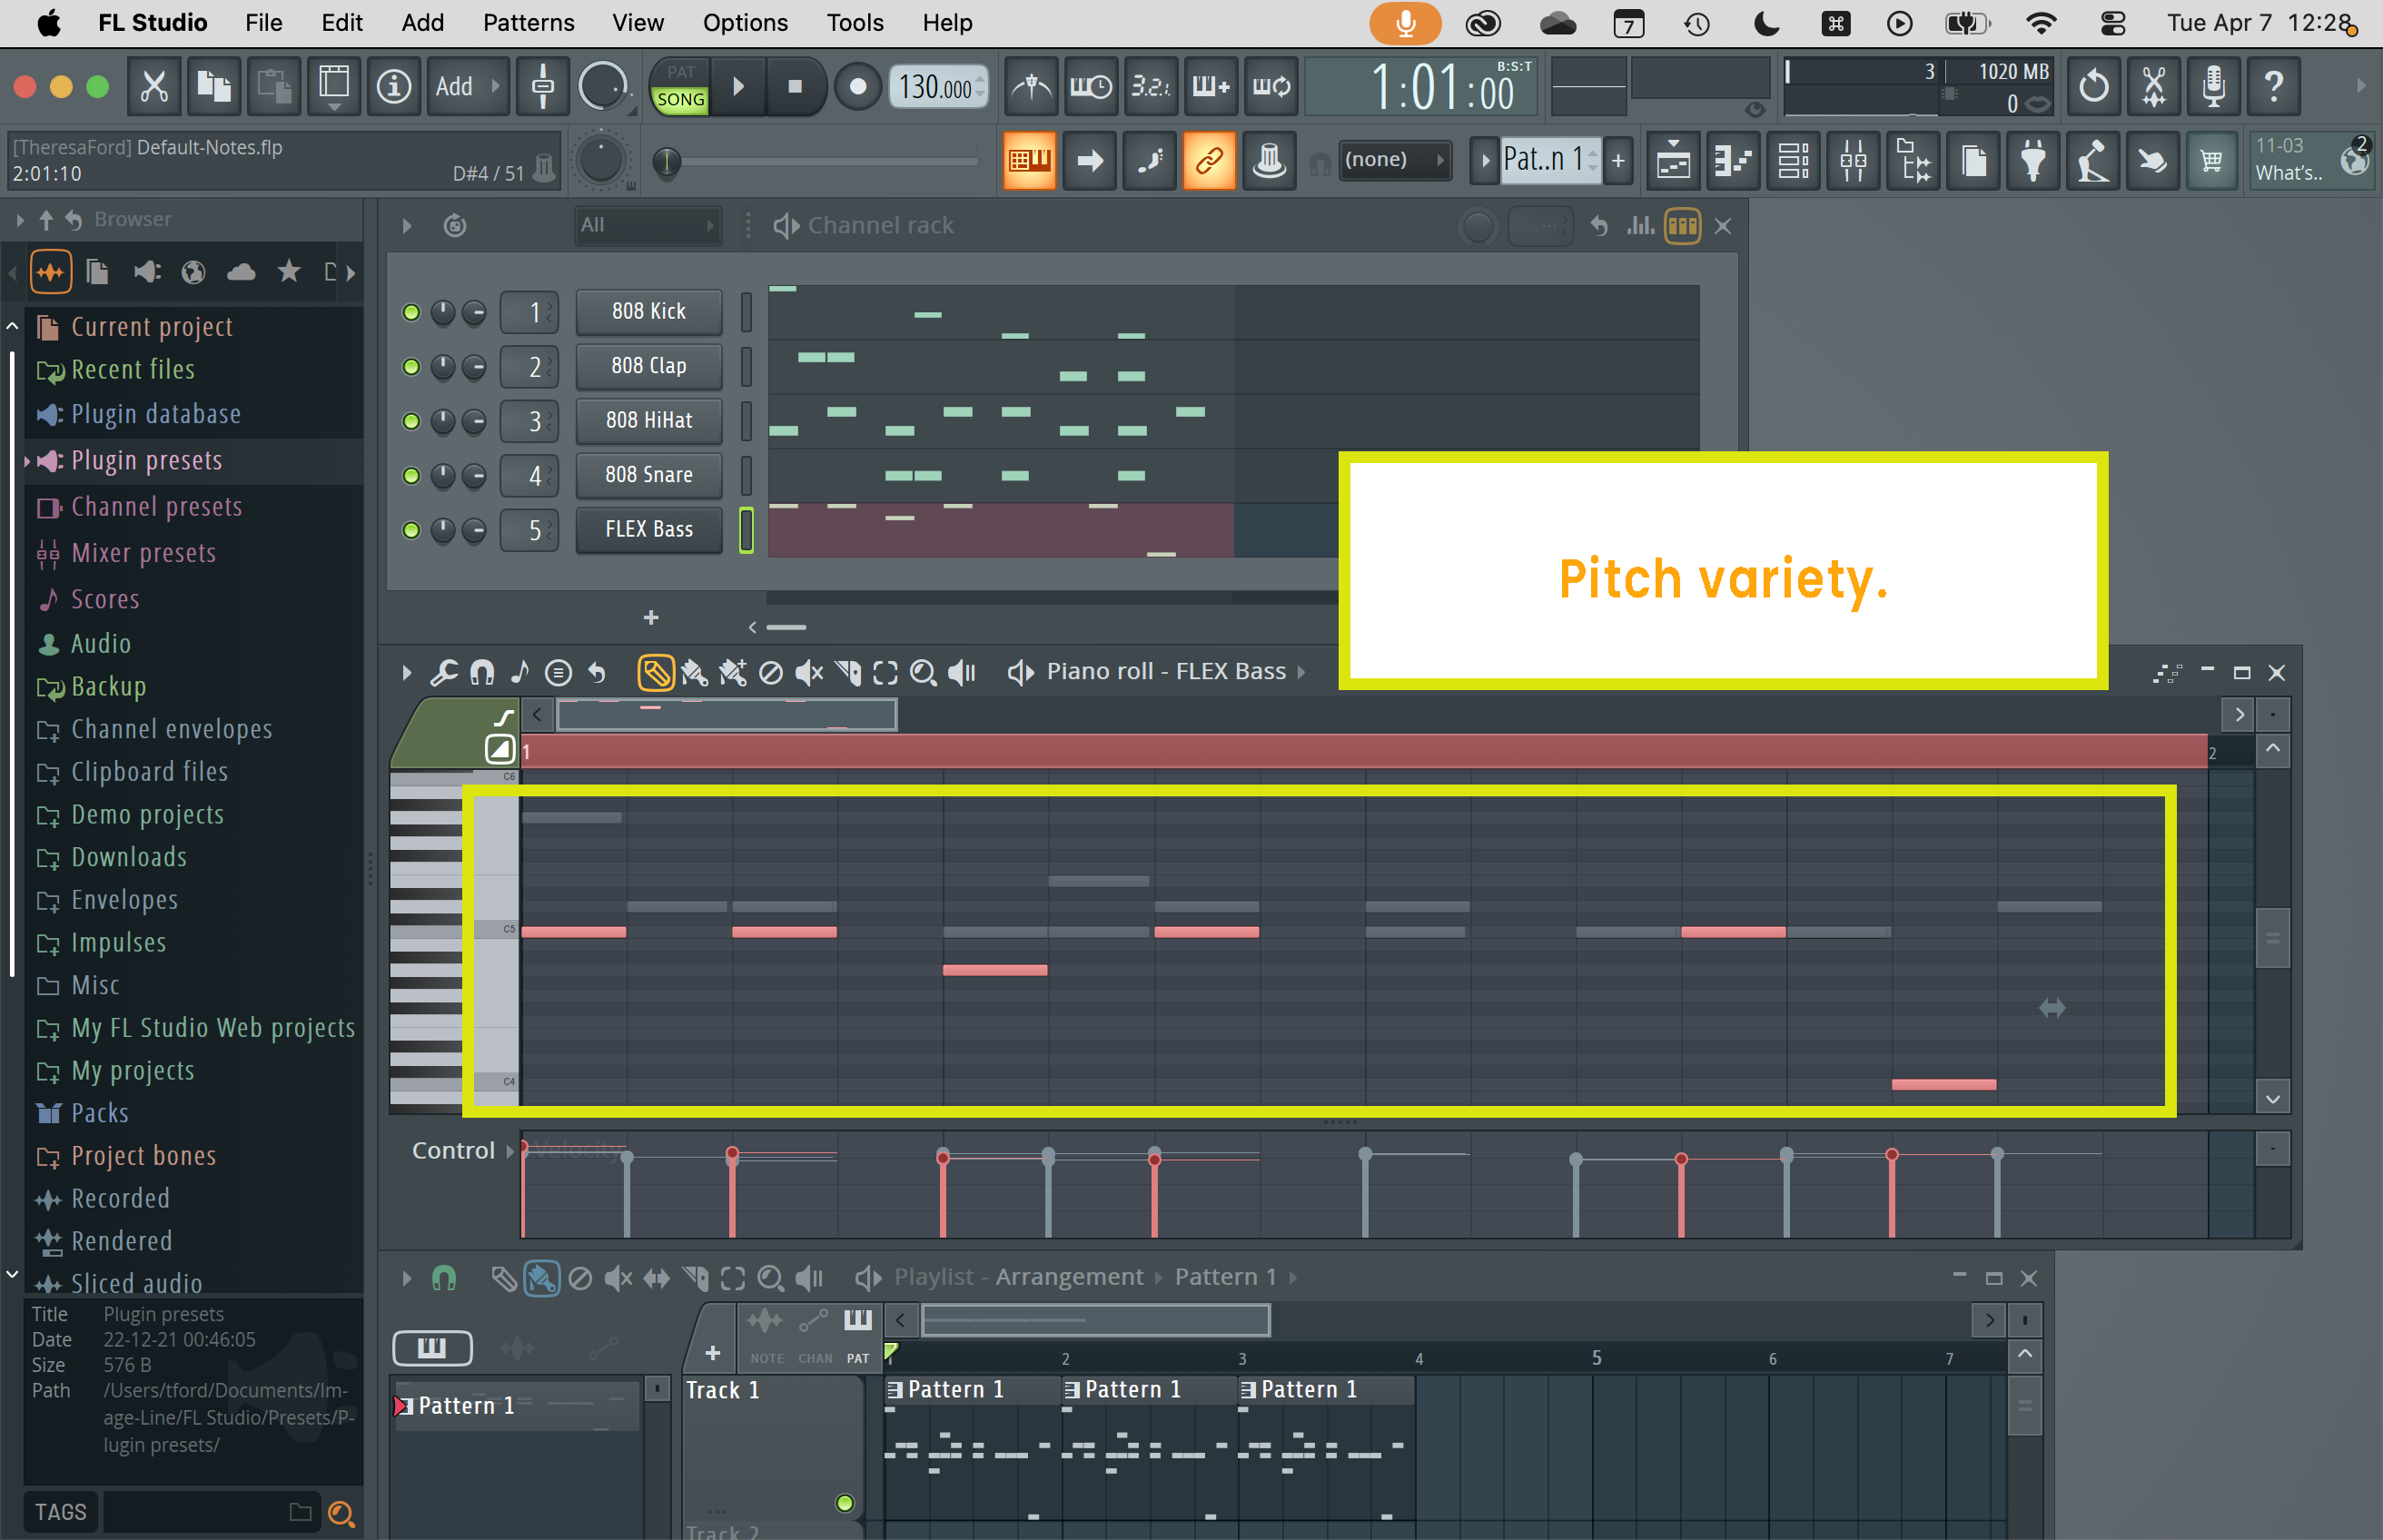Open the (none) snap selector dropdown
Screen dimensions: 2383x1540
[x=1394, y=160]
